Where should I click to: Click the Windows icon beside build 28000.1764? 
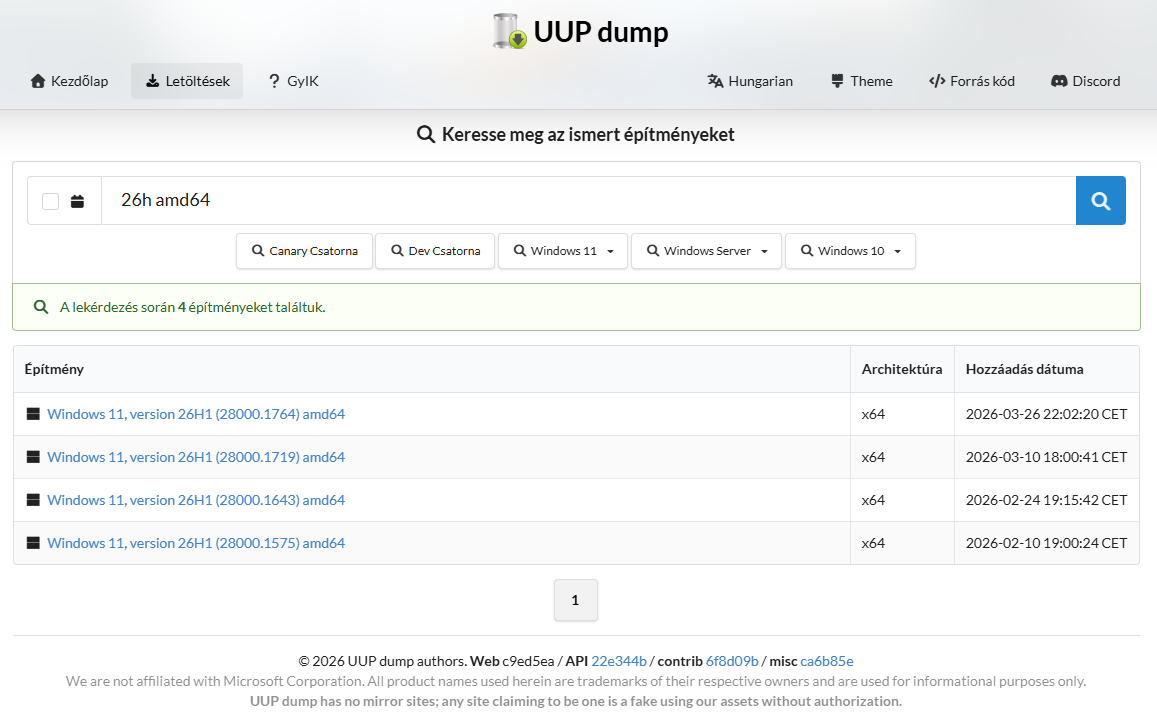pyautogui.click(x=33, y=414)
